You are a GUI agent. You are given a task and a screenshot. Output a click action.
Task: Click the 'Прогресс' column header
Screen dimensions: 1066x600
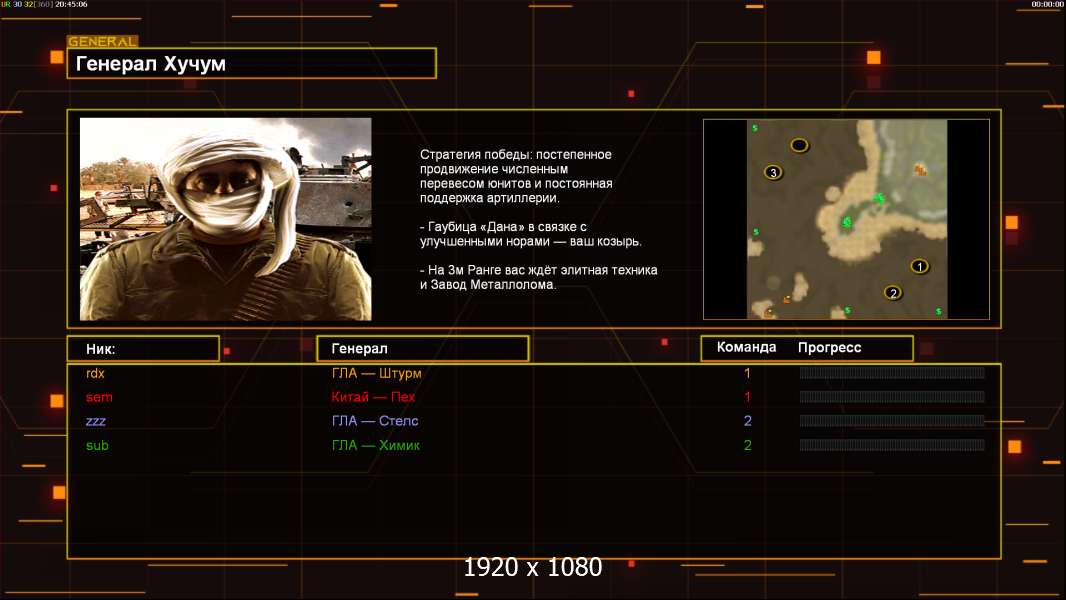tap(829, 347)
